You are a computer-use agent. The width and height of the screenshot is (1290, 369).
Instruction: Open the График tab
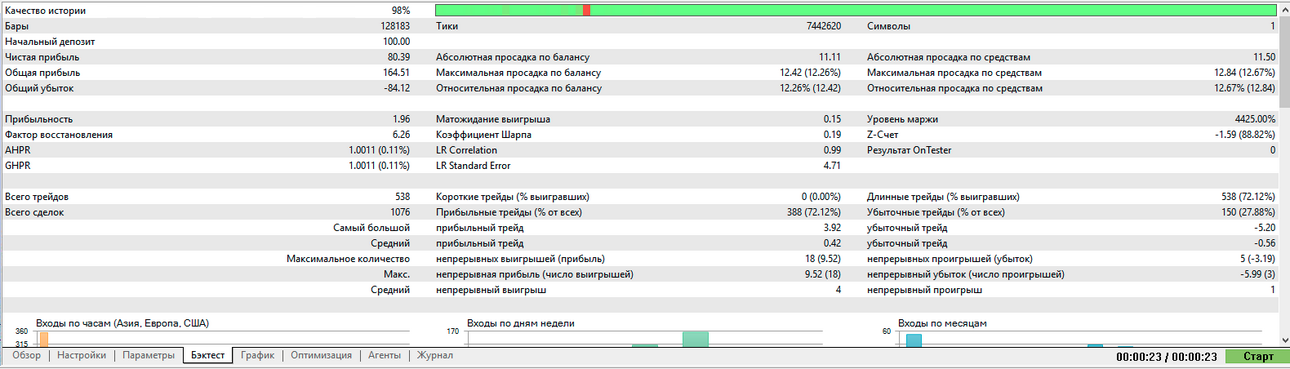pyautogui.click(x=258, y=355)
